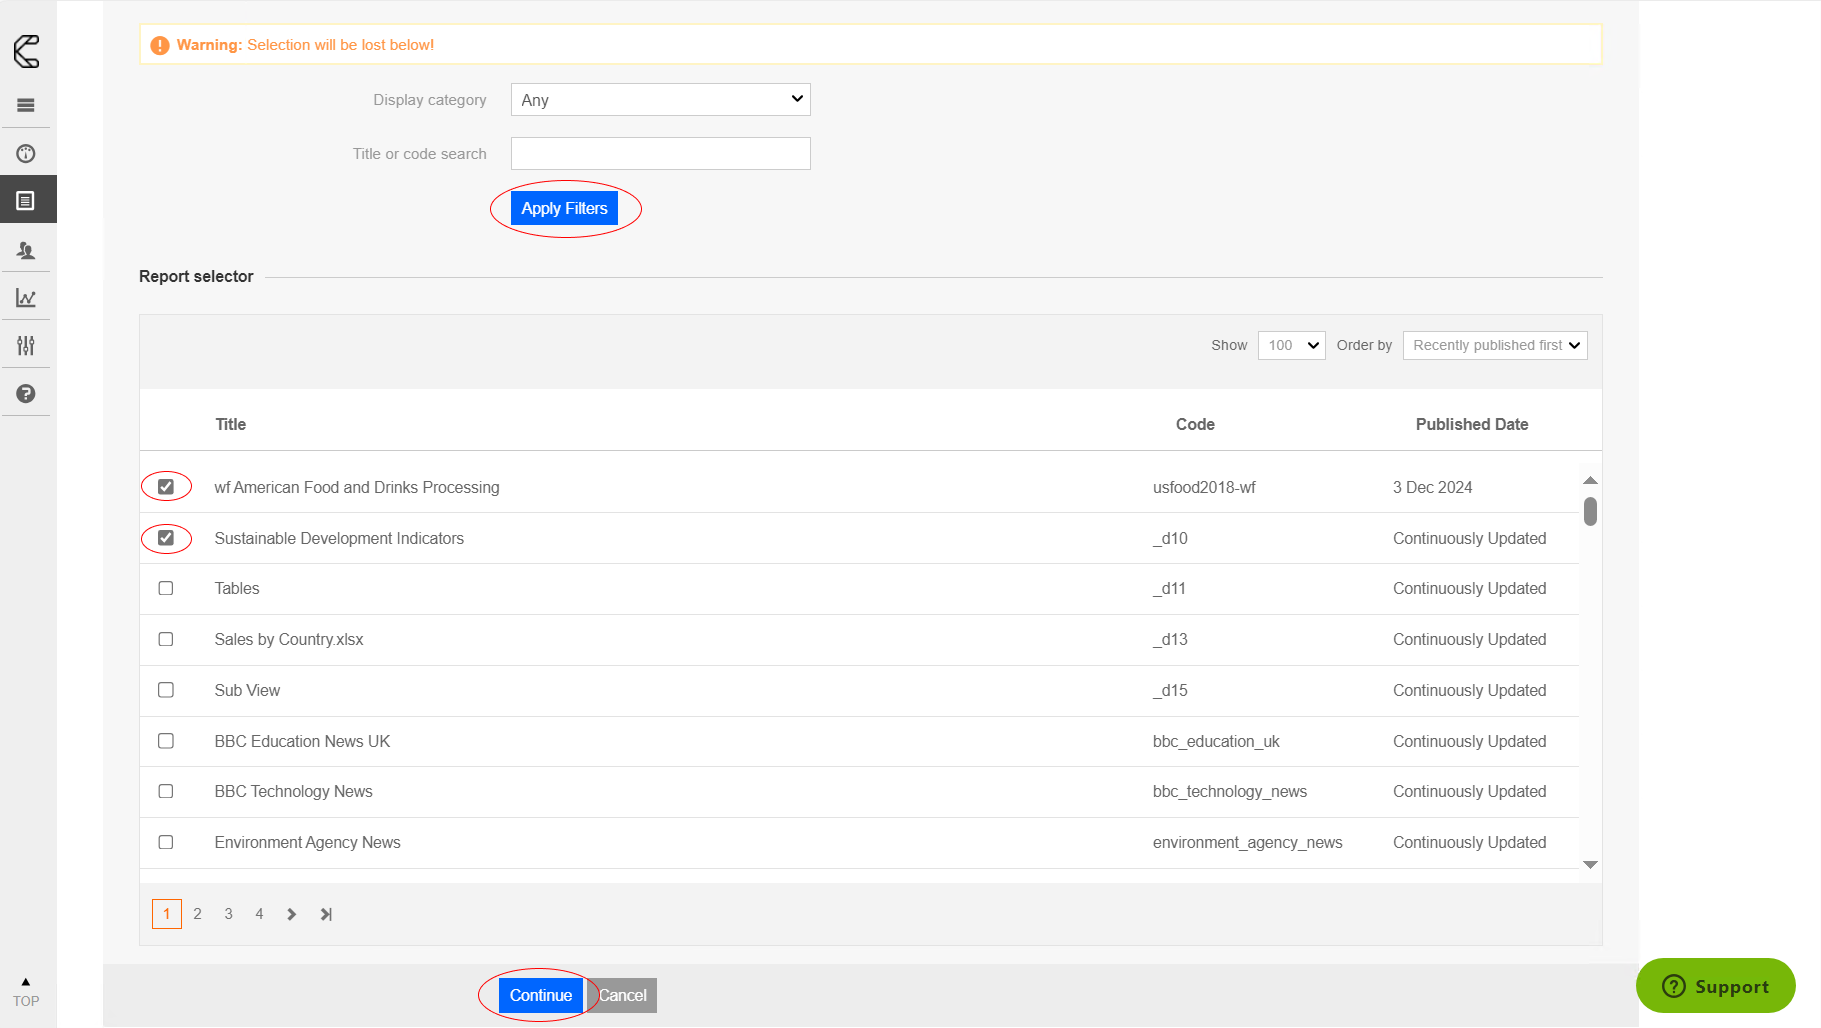Change the Show 100 rows dropdown
This screenshot has width=1821, height=1028.
pos(1291,345)
